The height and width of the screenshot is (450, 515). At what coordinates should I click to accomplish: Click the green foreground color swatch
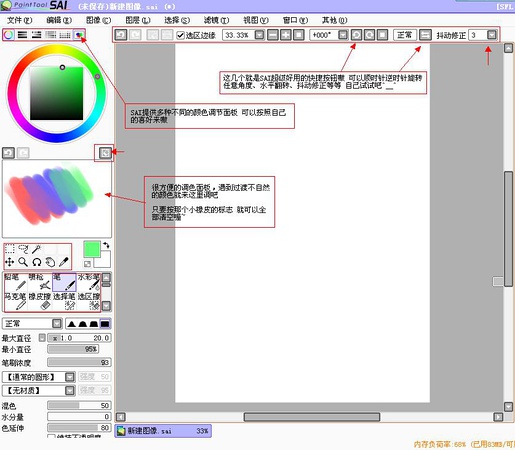click(x=92, y=249)
